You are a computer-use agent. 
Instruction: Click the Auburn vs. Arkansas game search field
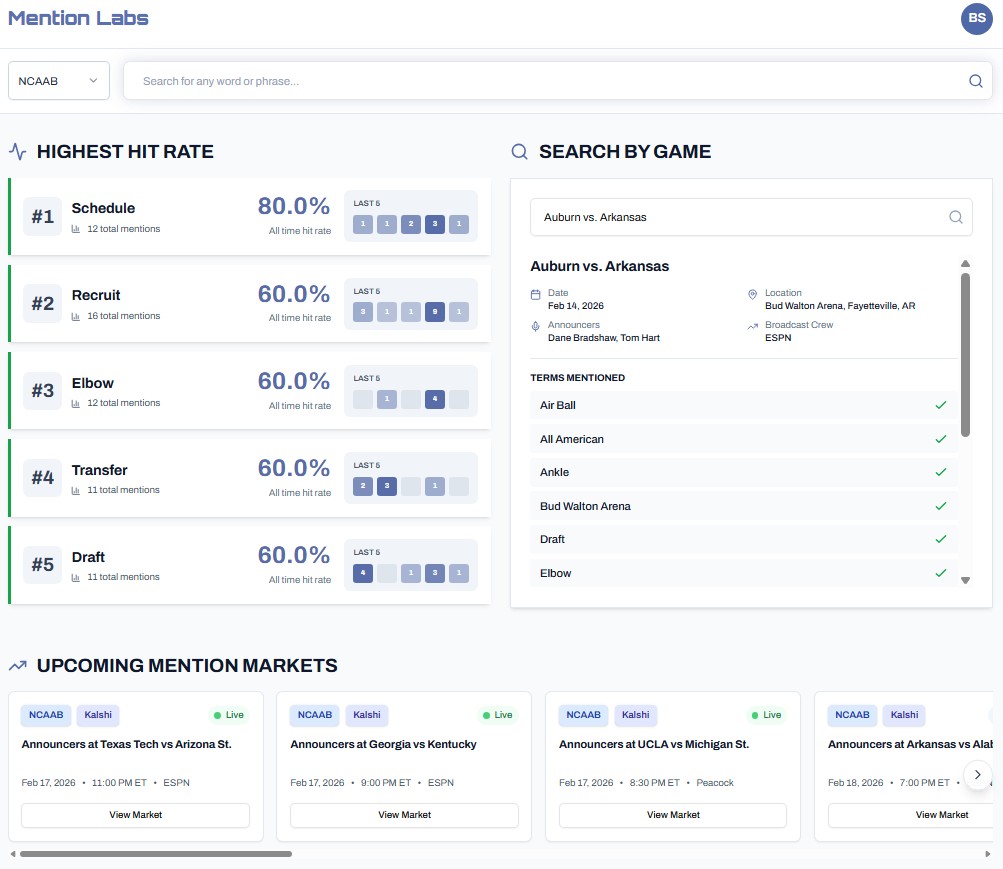point(751,217)
